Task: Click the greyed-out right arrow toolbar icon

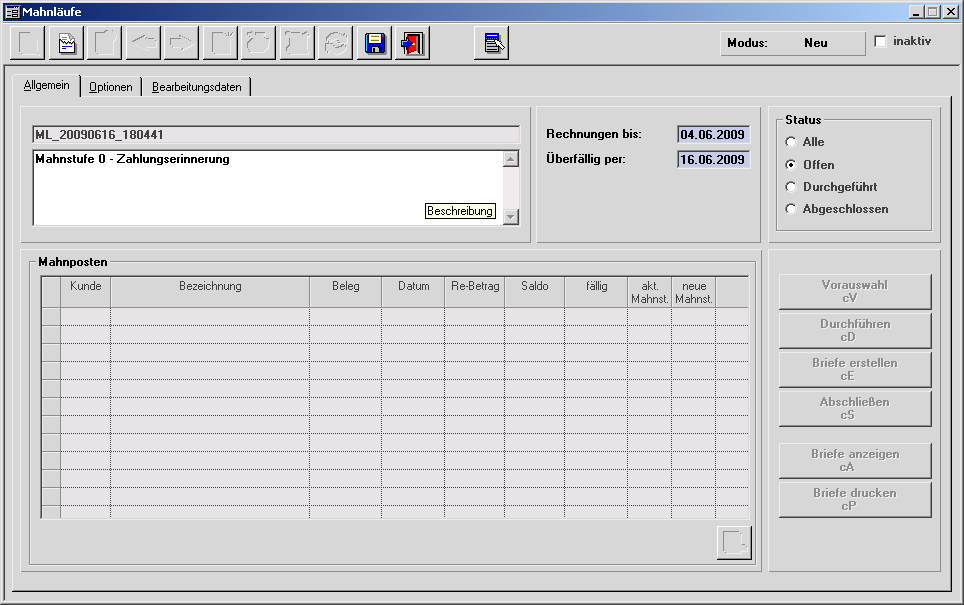Action: [181, 44]
